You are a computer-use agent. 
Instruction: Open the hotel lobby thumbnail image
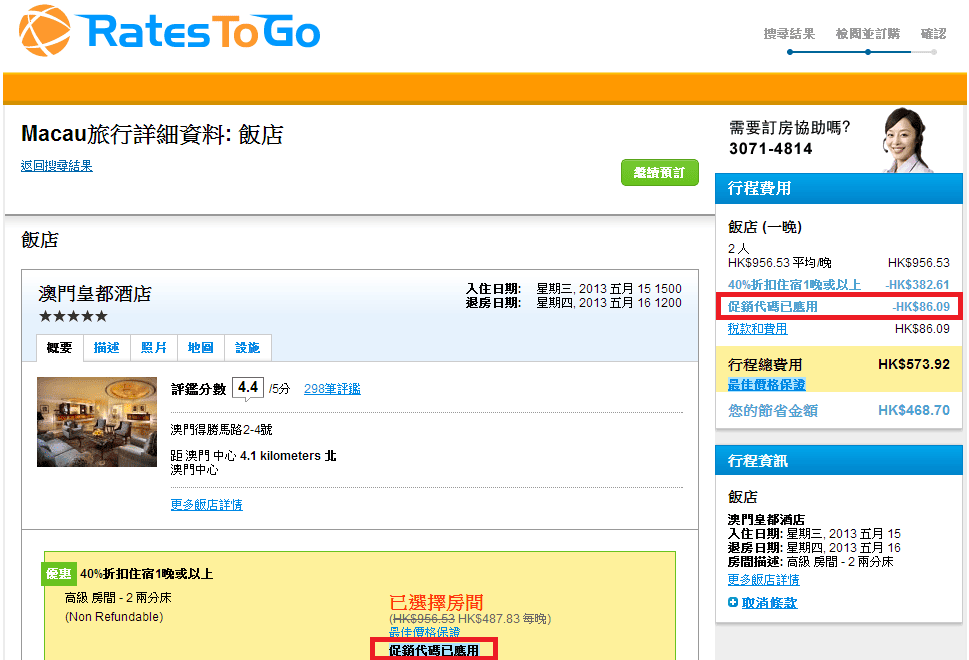click(x=97, y=422)
